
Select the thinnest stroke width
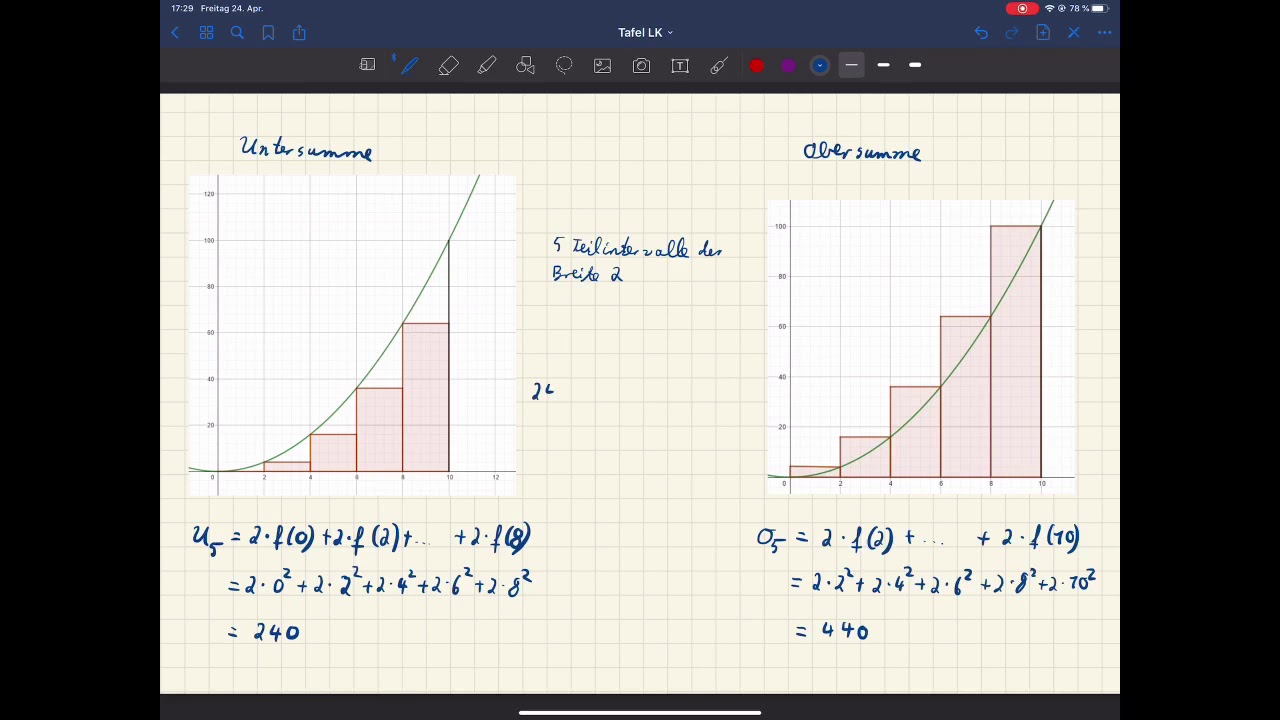pyautogui.click(x=851, y=65)
